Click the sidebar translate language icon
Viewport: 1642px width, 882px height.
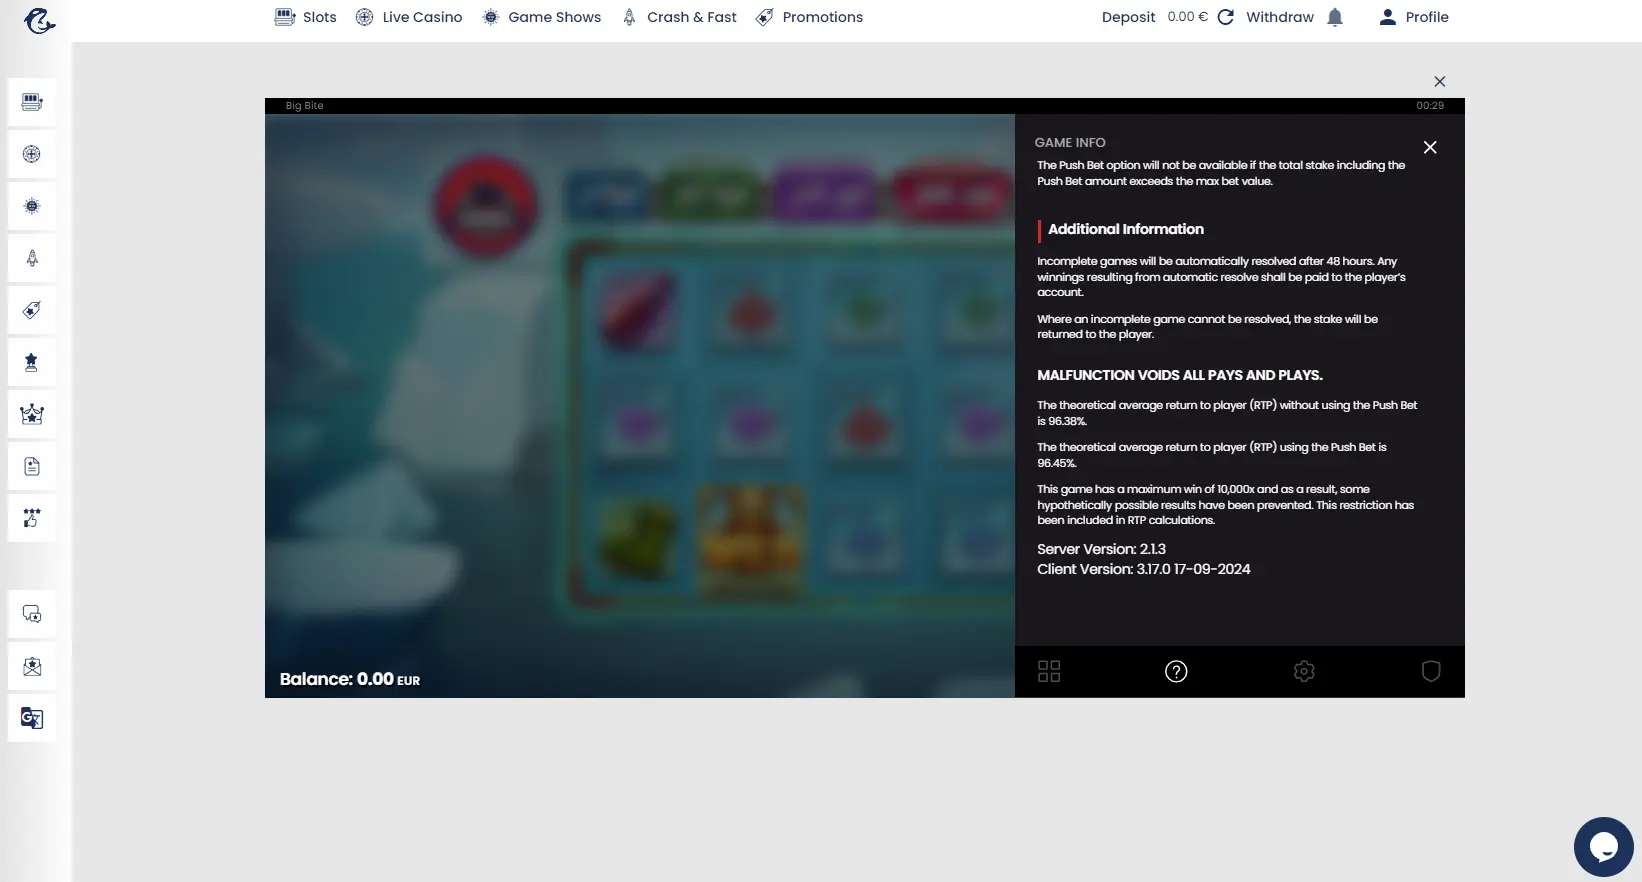click(32, 718)
